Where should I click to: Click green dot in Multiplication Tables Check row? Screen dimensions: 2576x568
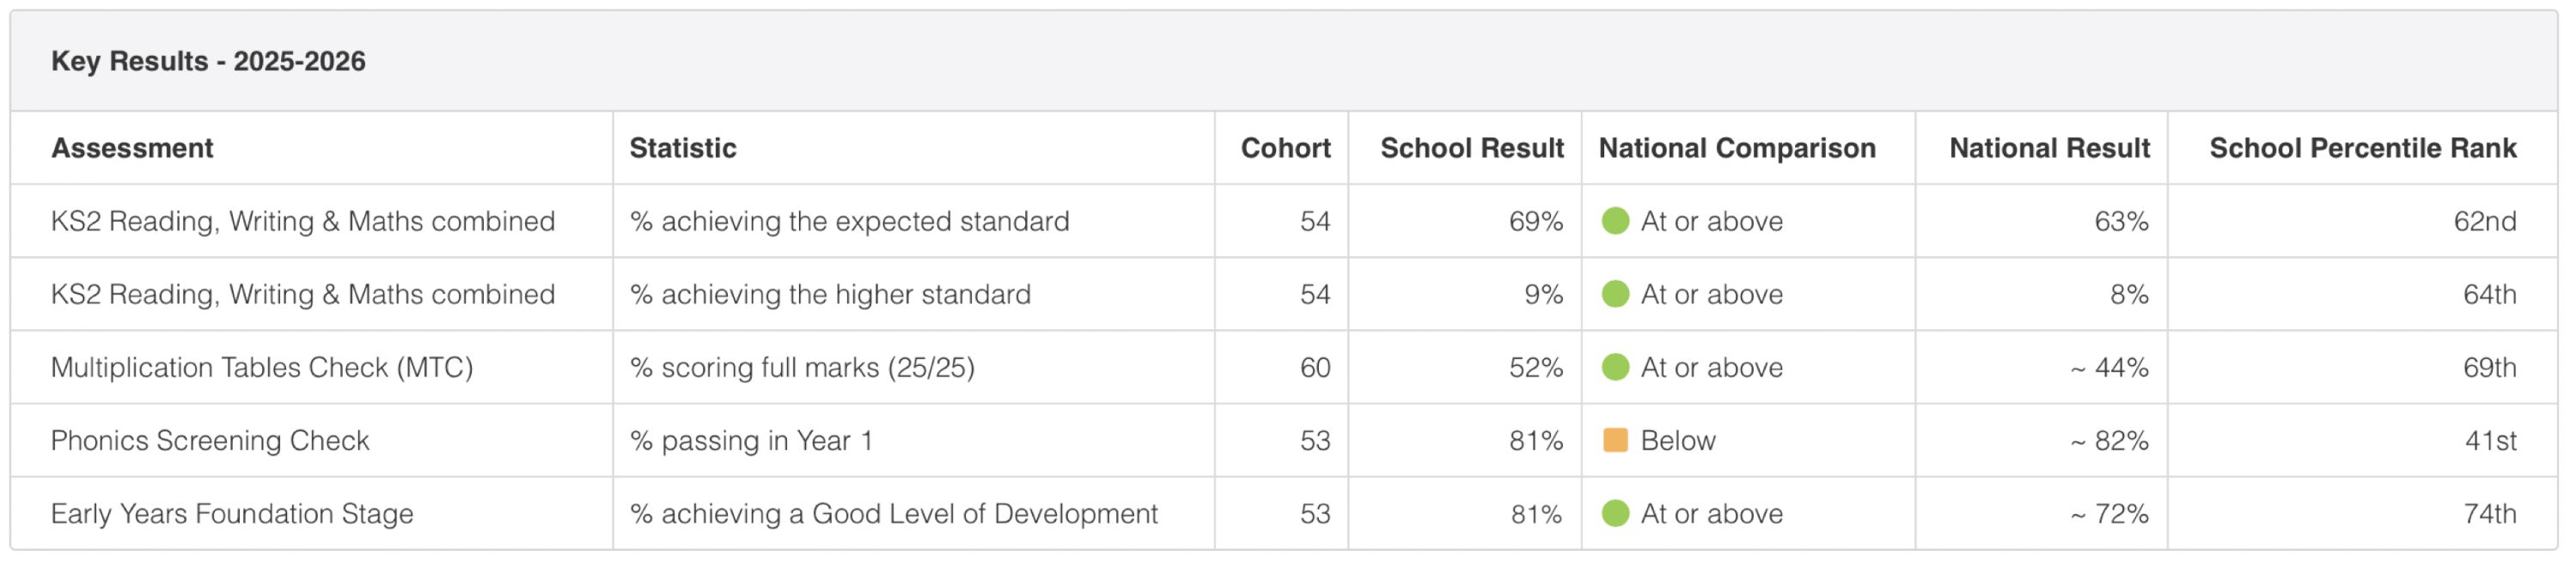(x=1615, y=367)
